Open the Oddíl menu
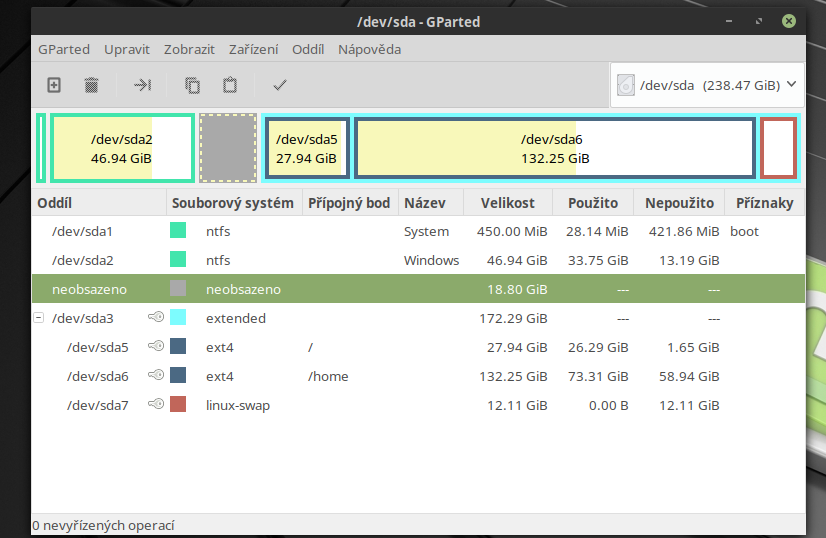The width and height of the screenshot is (826, 538). click(308, 49)
